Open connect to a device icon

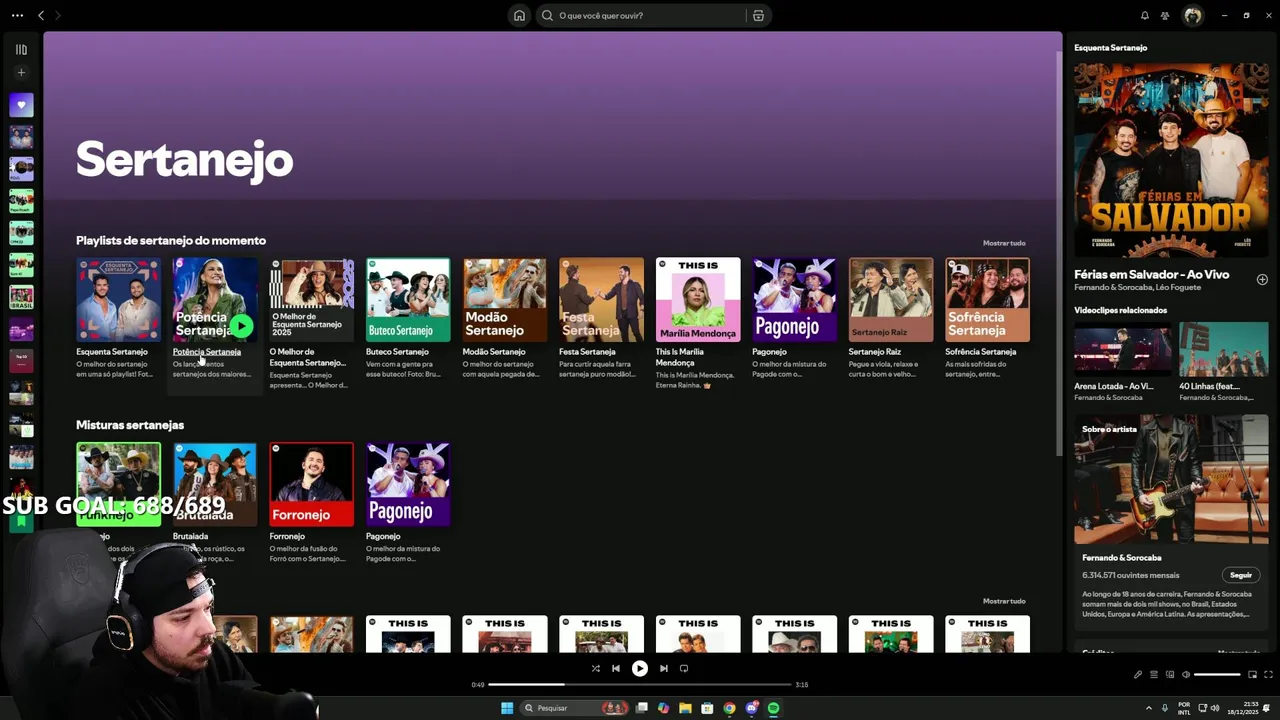(x=1169, y=675)
